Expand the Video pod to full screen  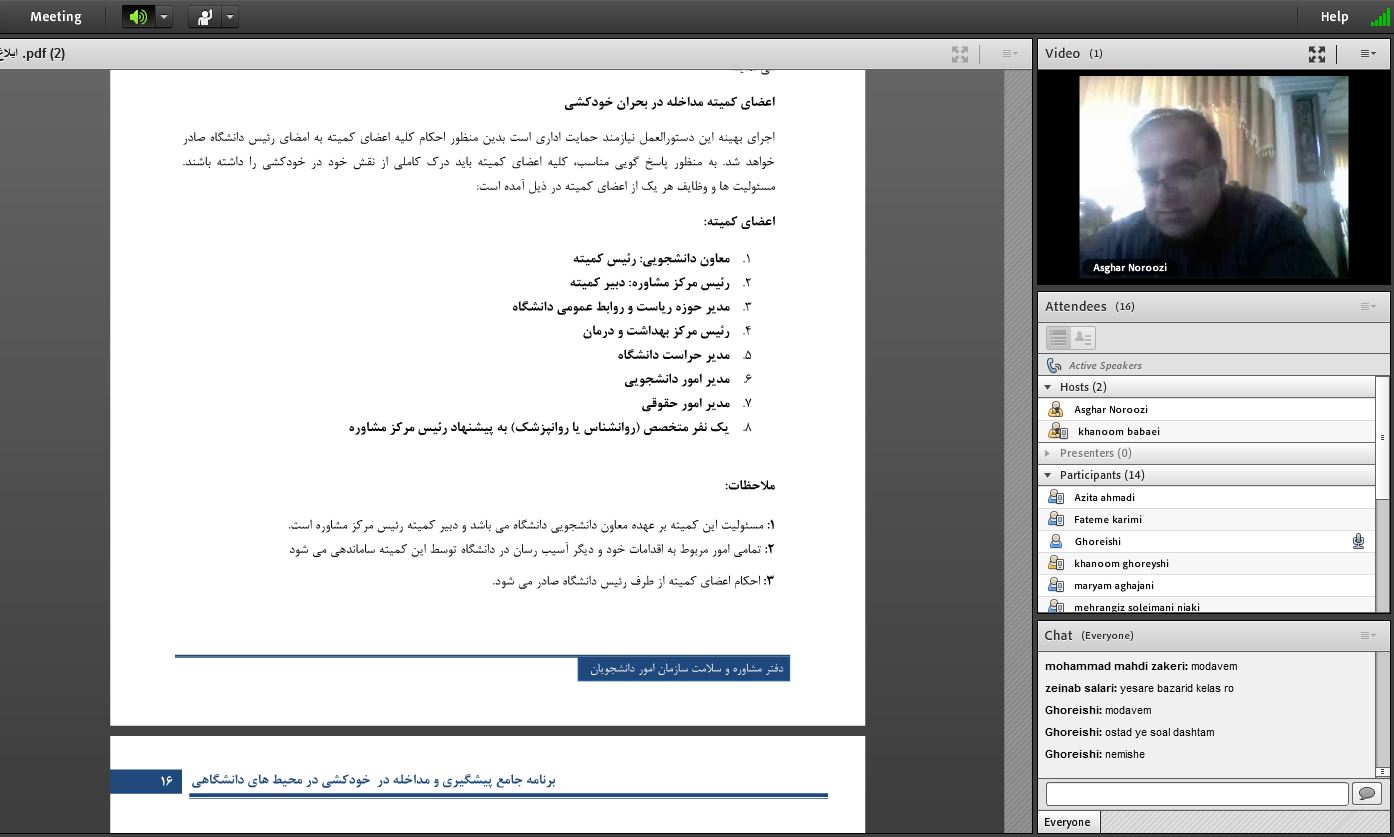pyautogui.click(x=1317, y=54)
